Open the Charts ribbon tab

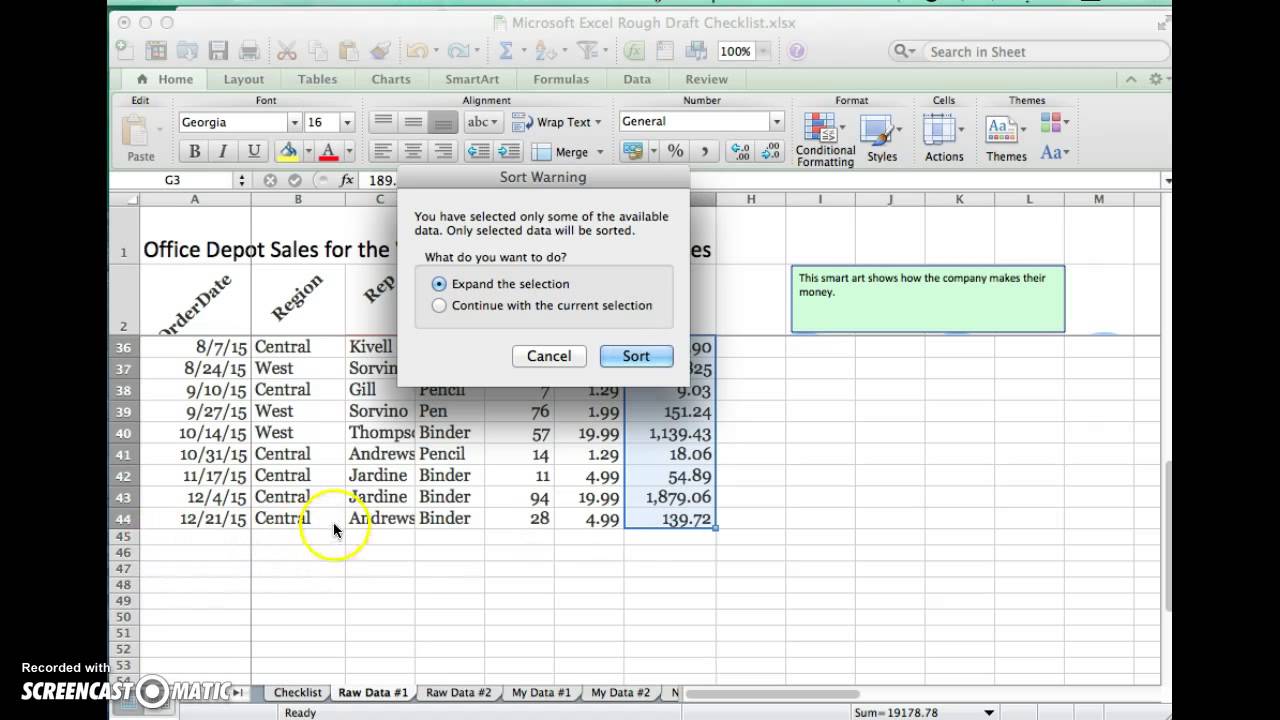(391, 79)
